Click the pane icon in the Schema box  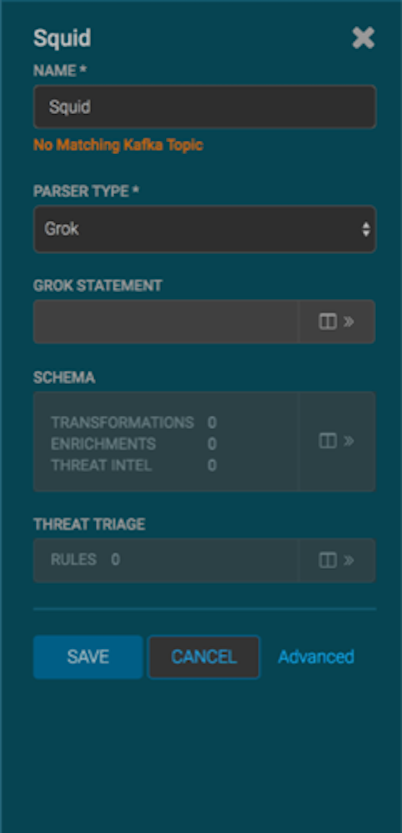point(328,441)
